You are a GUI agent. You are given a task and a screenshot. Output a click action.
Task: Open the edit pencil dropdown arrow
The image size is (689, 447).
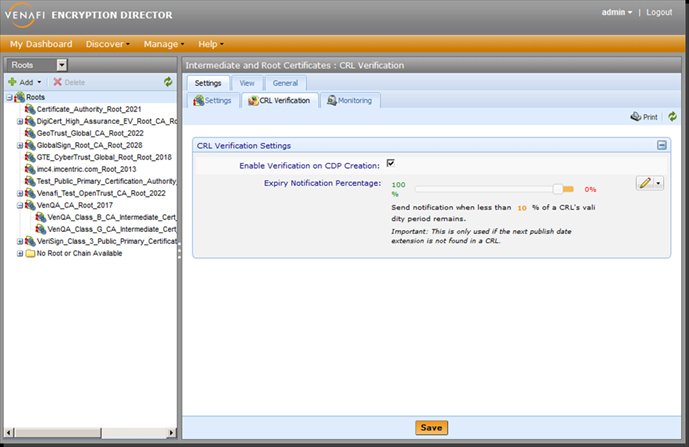tap(658, 183)
